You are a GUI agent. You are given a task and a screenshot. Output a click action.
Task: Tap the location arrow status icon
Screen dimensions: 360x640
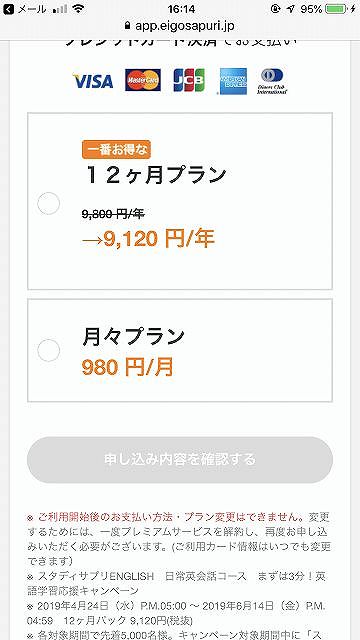click(x=290, y=9)
